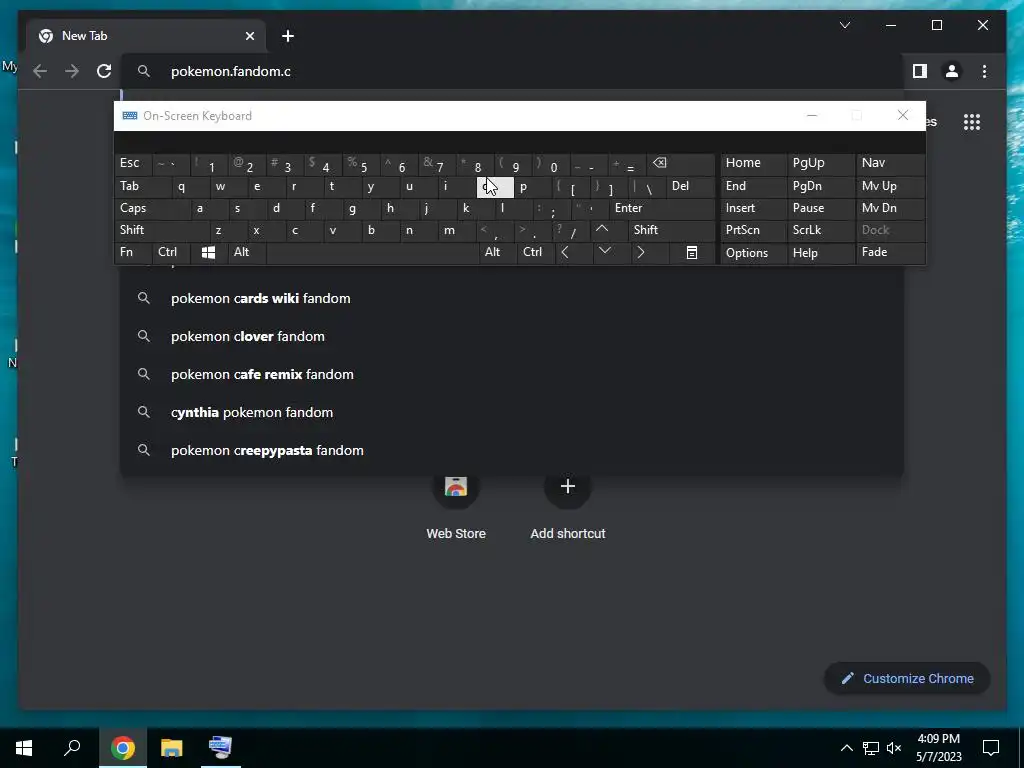Toggle left Ctrl key on on-screen keyboard
Image resolution: width=1024 pixels, height=768 pixels.
[171, 252]
